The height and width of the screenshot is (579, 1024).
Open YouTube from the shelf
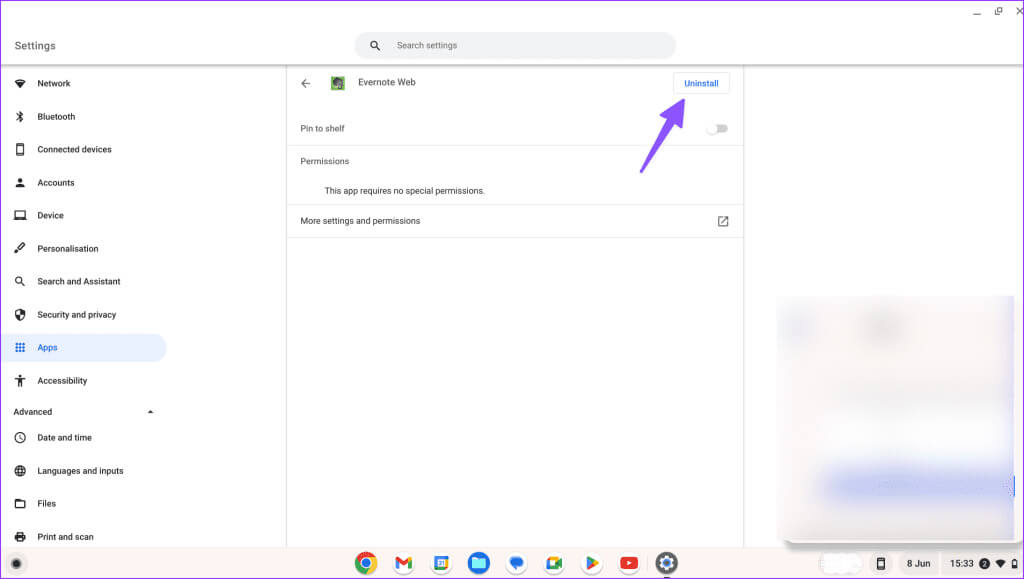click(x=629, y=563)
